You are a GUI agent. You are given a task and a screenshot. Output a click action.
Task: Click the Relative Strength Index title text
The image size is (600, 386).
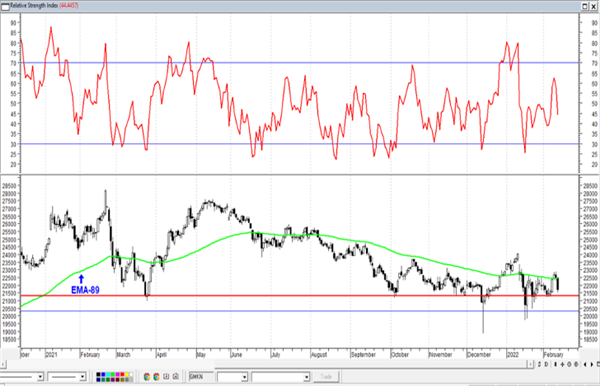coord(34,6)
